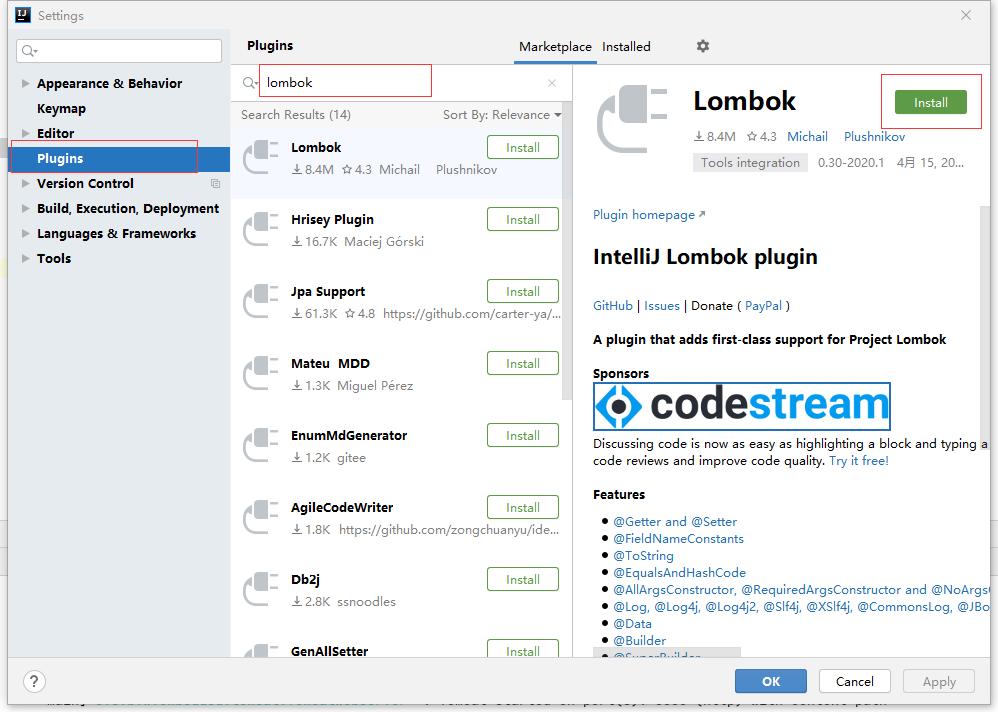Open the @EqualsAndHashCode feature link

(679, 573)
